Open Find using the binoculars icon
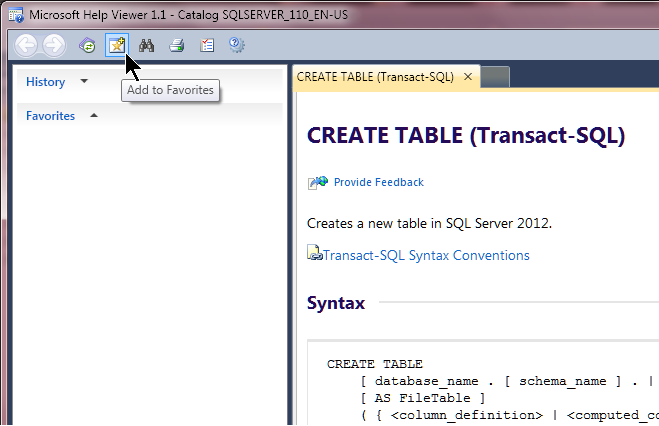This screenshot has height=426, width=659. point(147,45)
